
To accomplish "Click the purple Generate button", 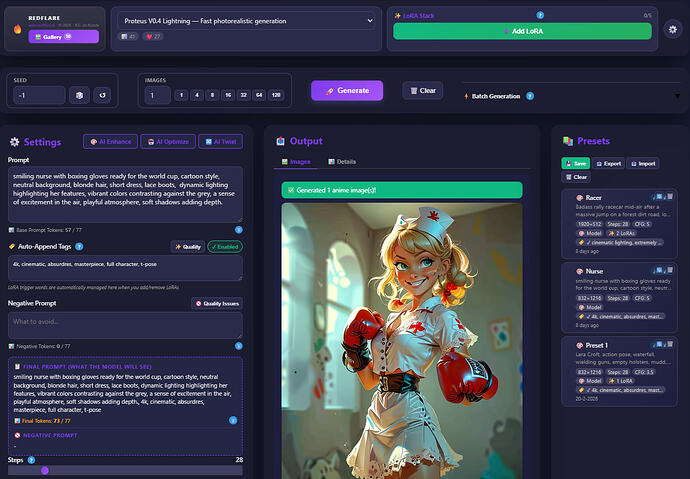I will point(347,91).
